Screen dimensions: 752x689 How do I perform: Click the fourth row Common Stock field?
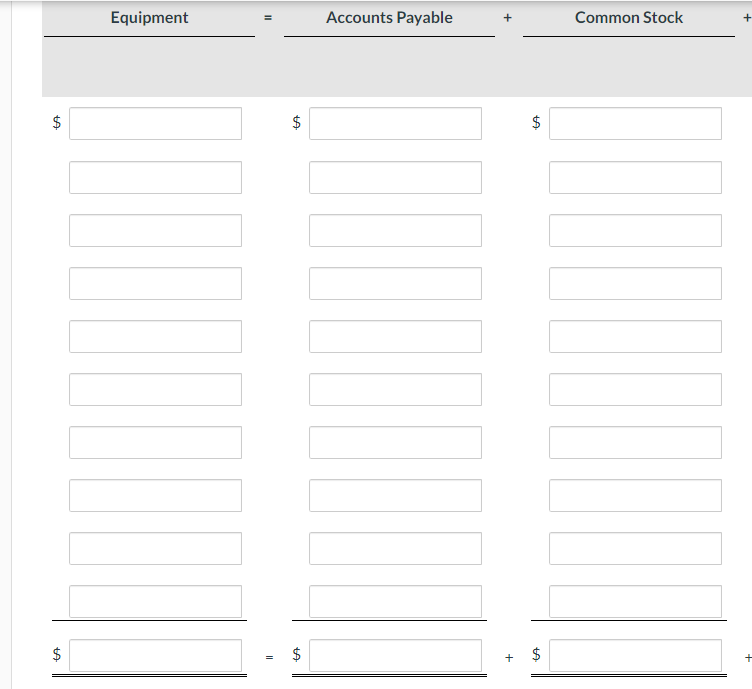coord(635,283)
